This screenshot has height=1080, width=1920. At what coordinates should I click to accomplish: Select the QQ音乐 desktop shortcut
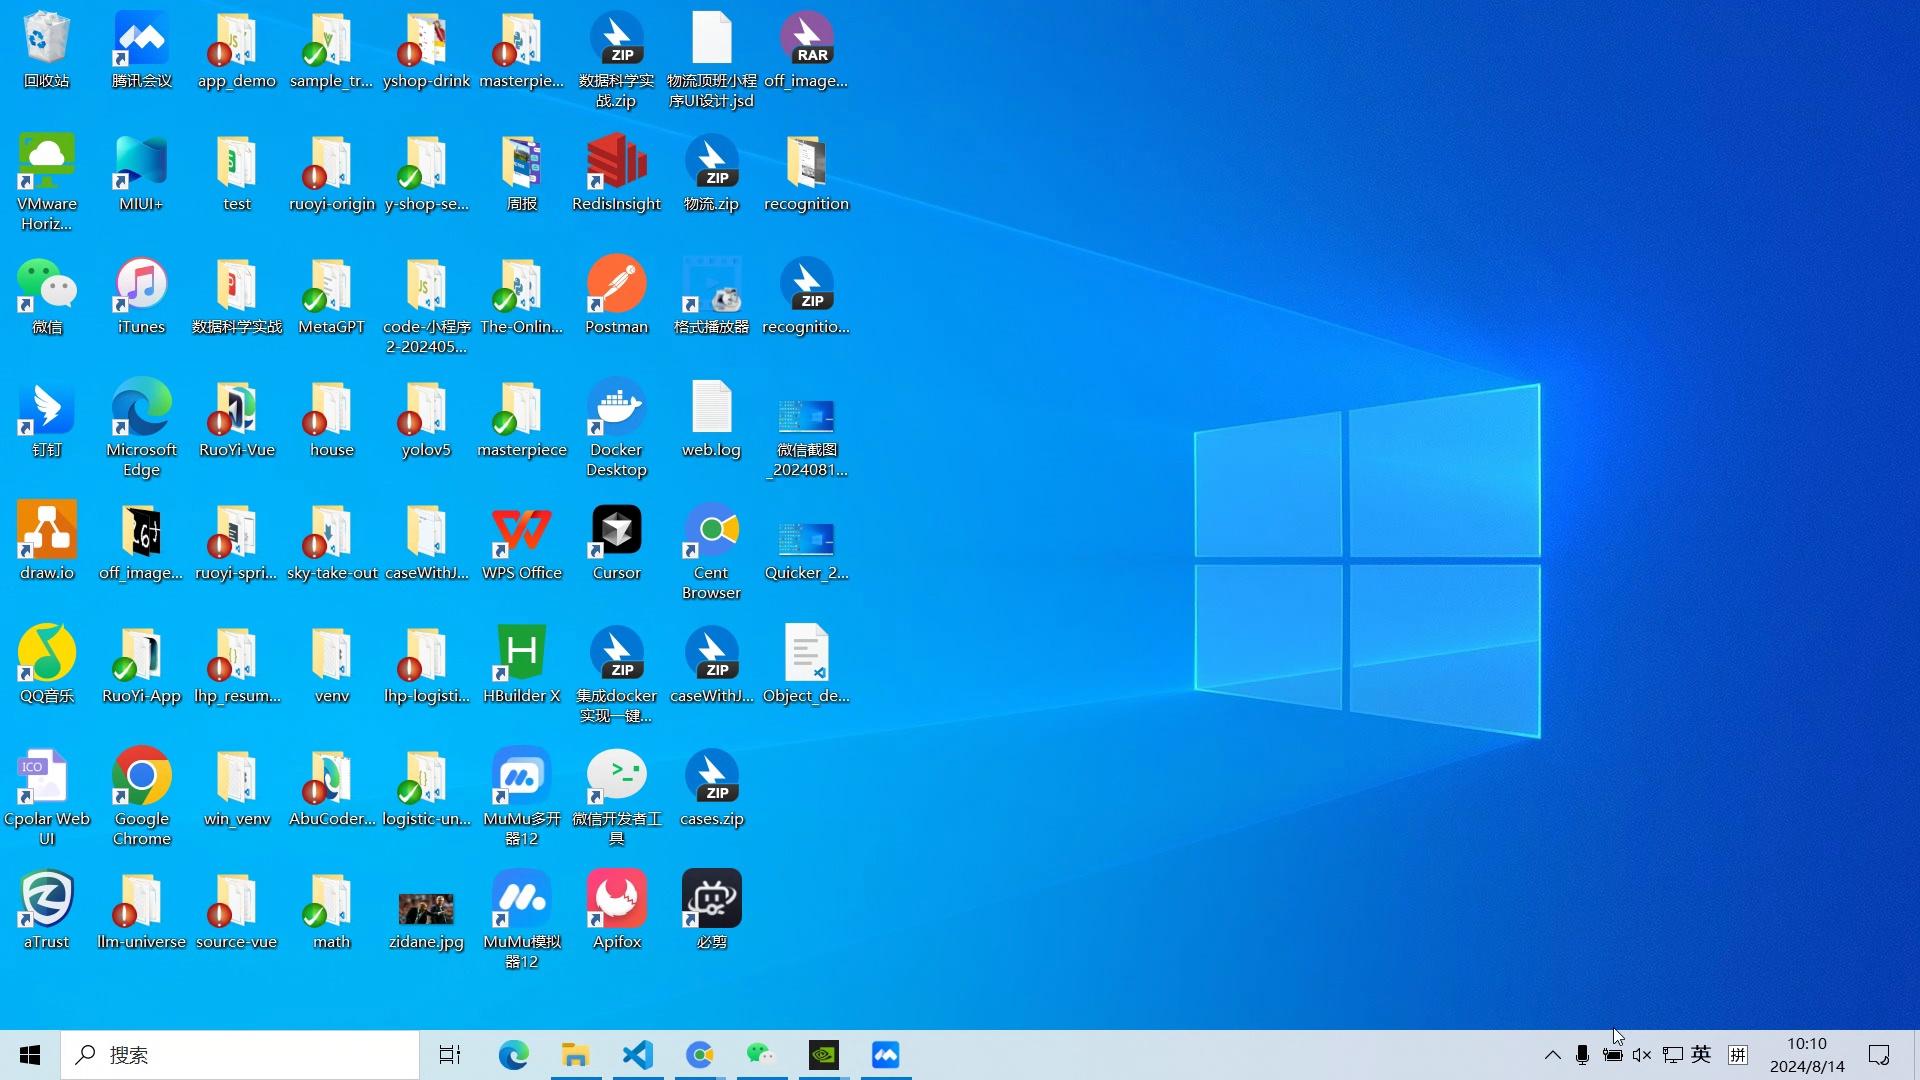click(46, 665)
